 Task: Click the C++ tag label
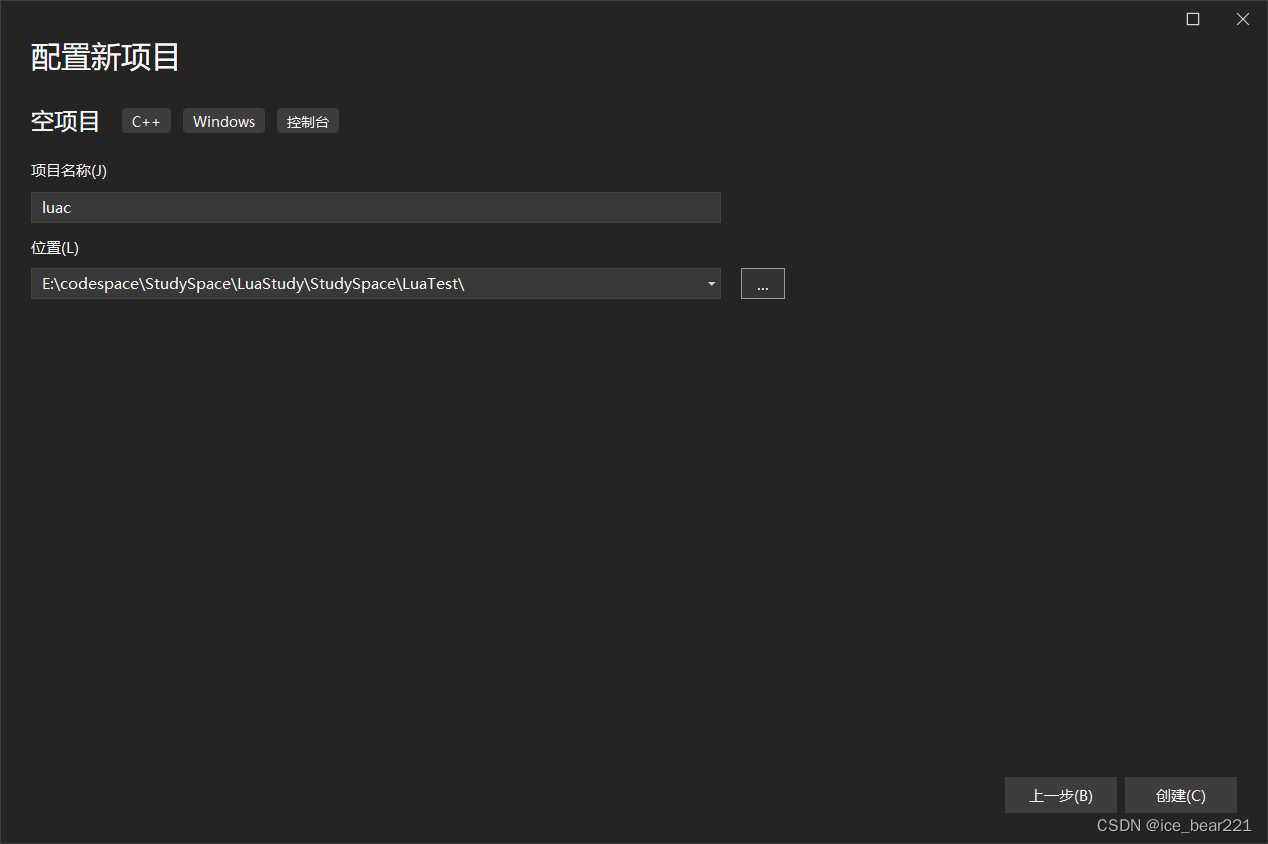tap(146, 120)
